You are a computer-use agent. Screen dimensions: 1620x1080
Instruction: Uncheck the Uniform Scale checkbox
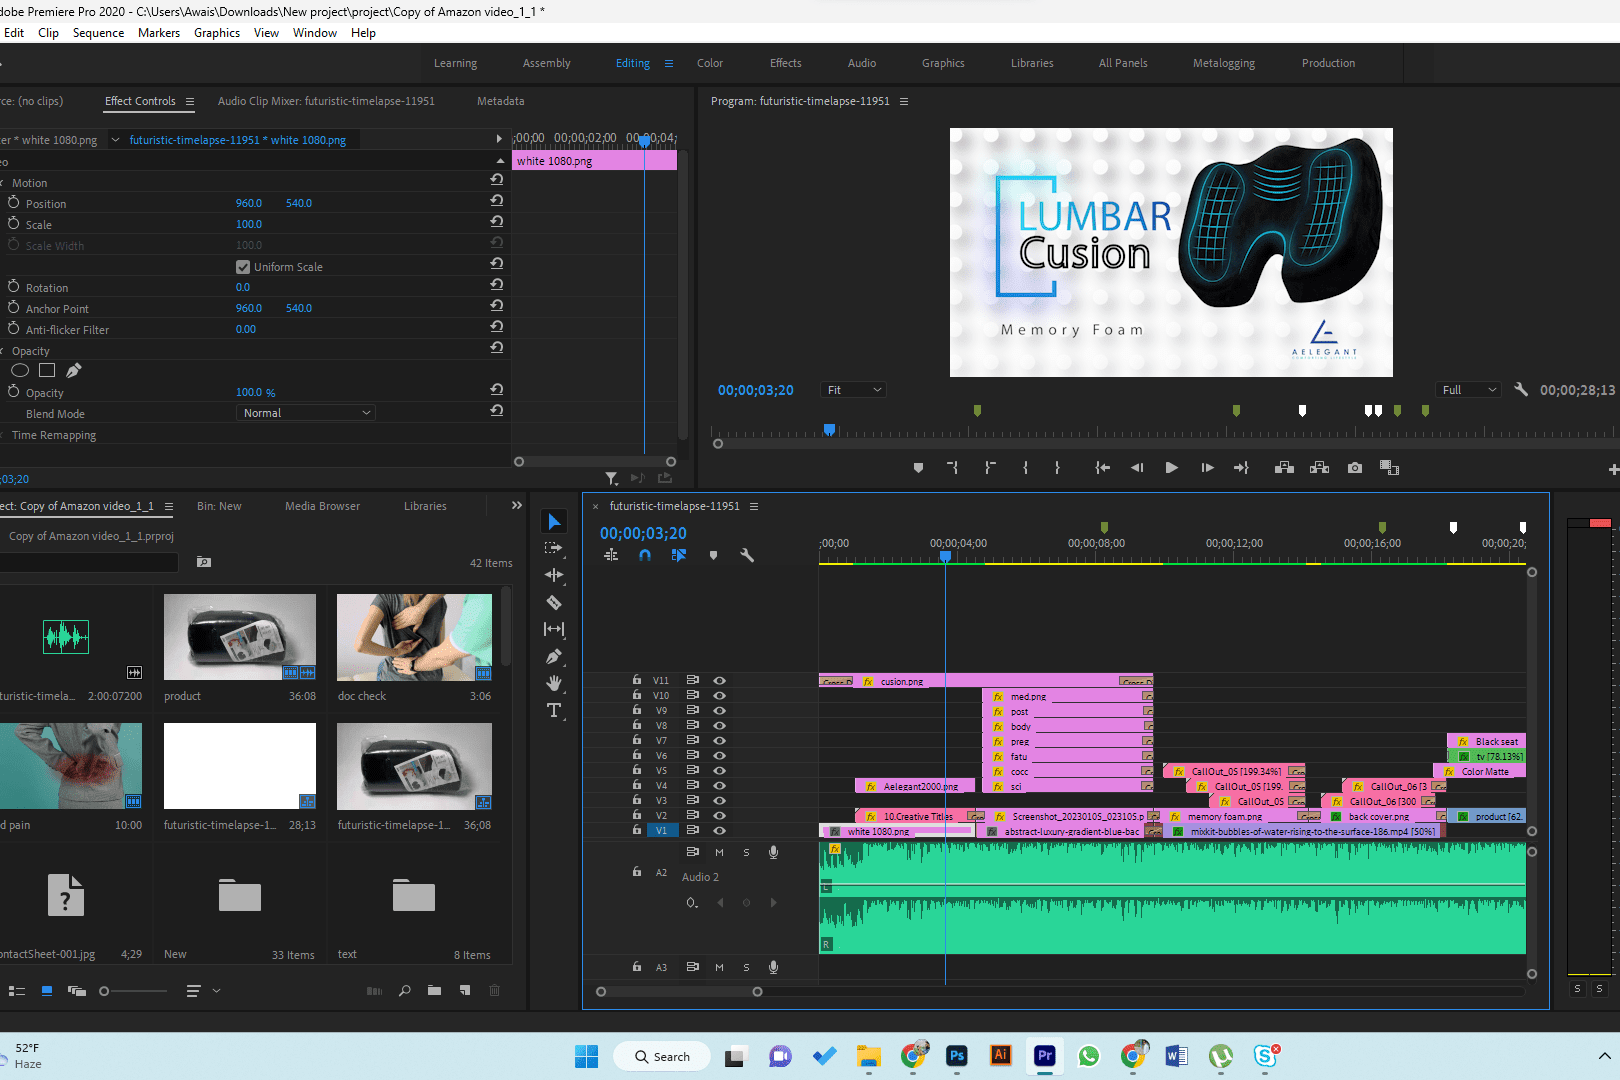(243, 267)
